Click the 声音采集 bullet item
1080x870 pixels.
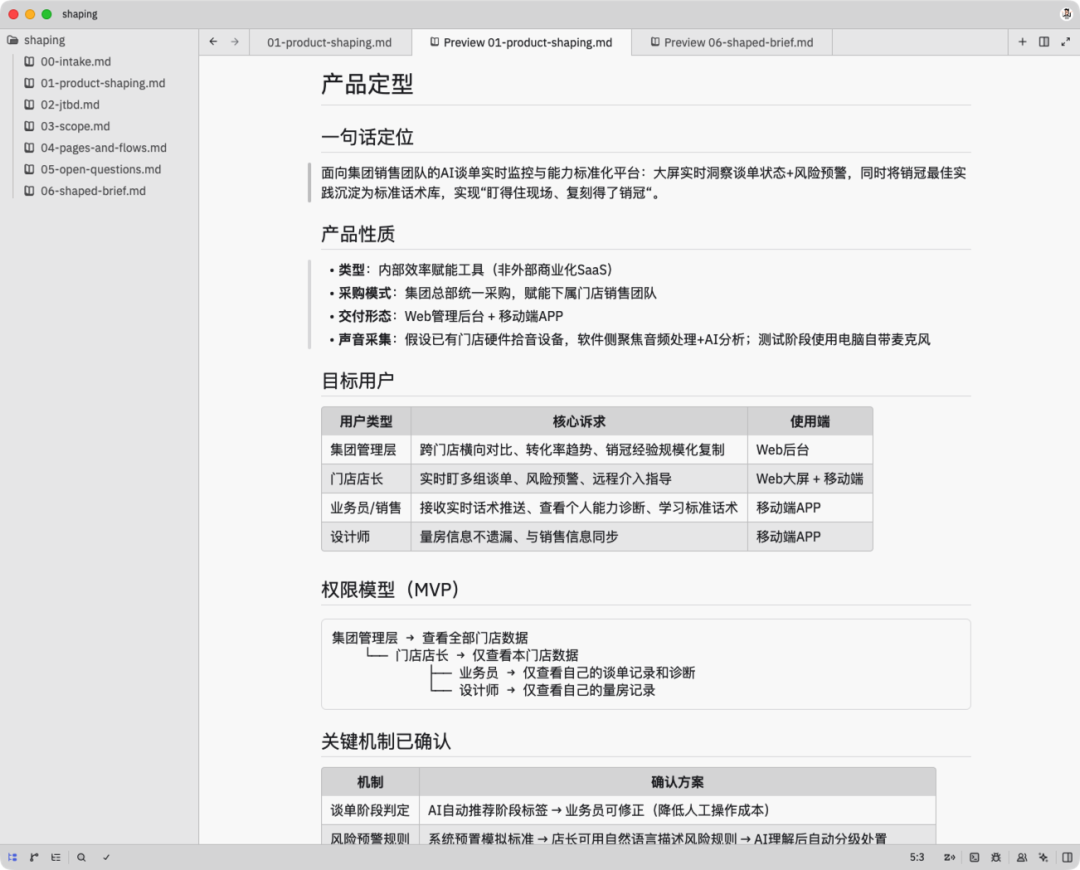(x=630, y=340)
